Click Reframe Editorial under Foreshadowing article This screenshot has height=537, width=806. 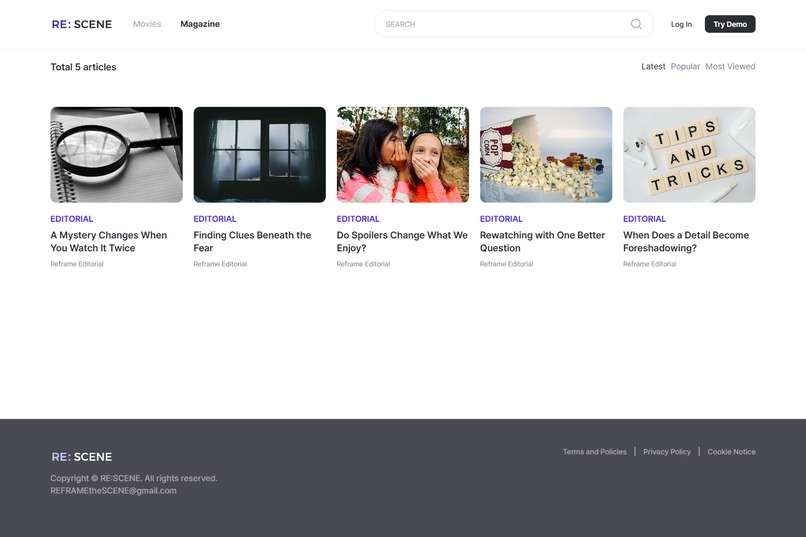650,264
